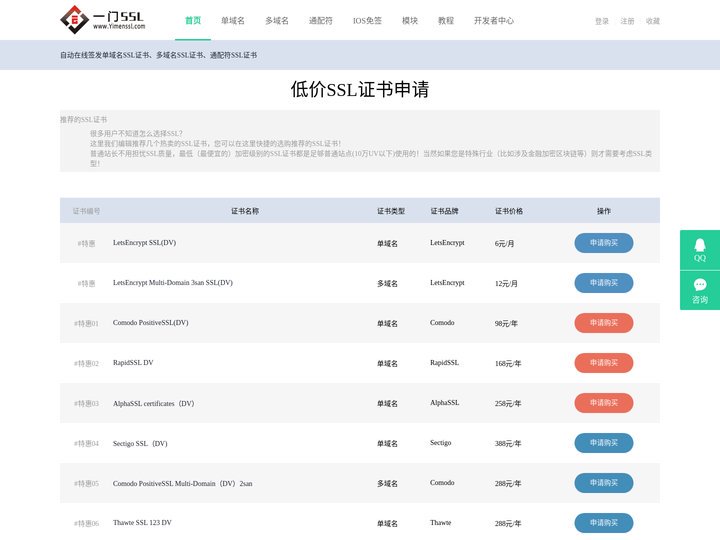720x540 pixels.
Task: Select Comodo PositiveSSL(DV) certificate name
Action: (151, 323)
